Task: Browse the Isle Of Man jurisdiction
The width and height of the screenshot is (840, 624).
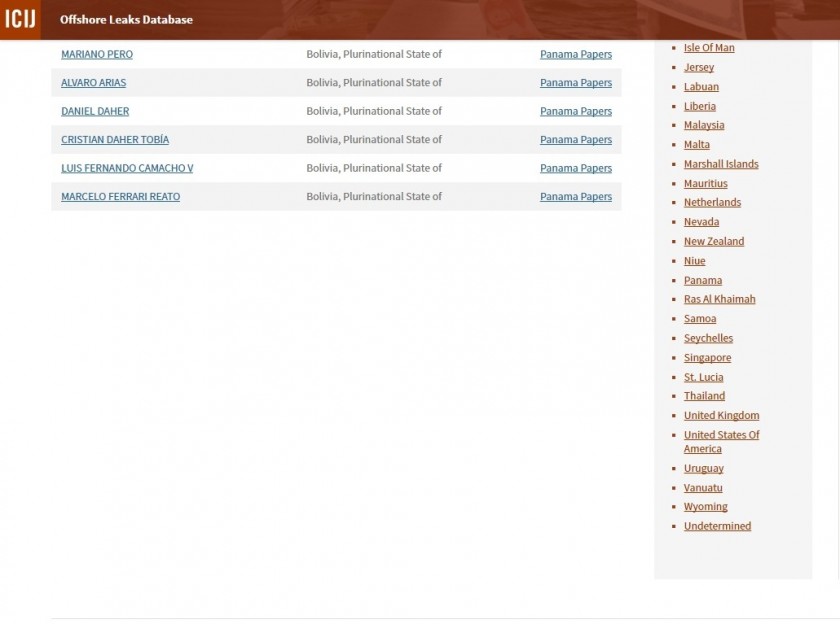Action: (x=709, y=48)
